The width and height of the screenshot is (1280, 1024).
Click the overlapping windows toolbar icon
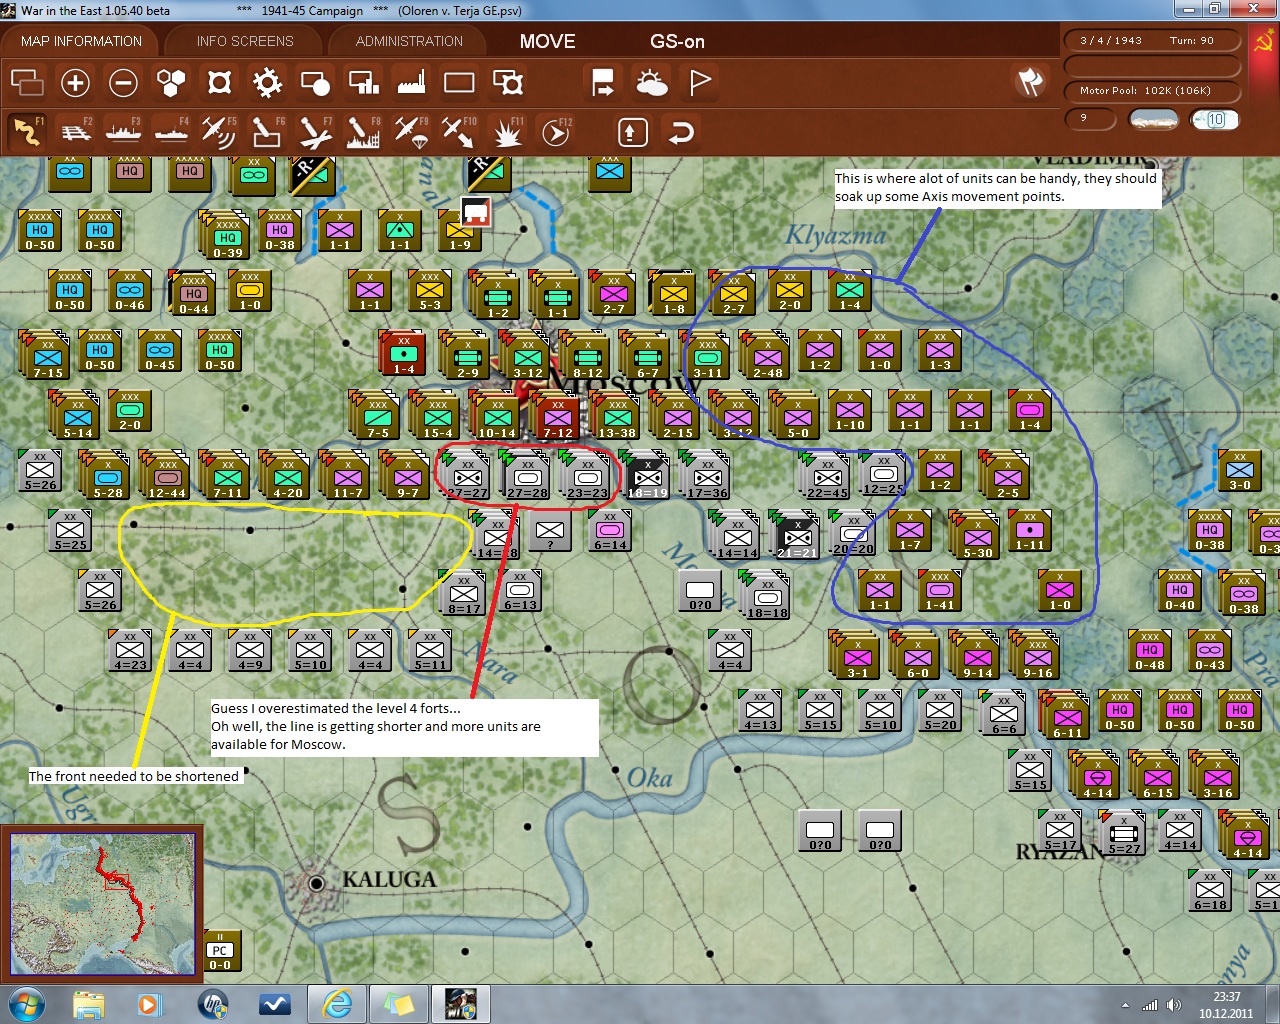point(27,82)
